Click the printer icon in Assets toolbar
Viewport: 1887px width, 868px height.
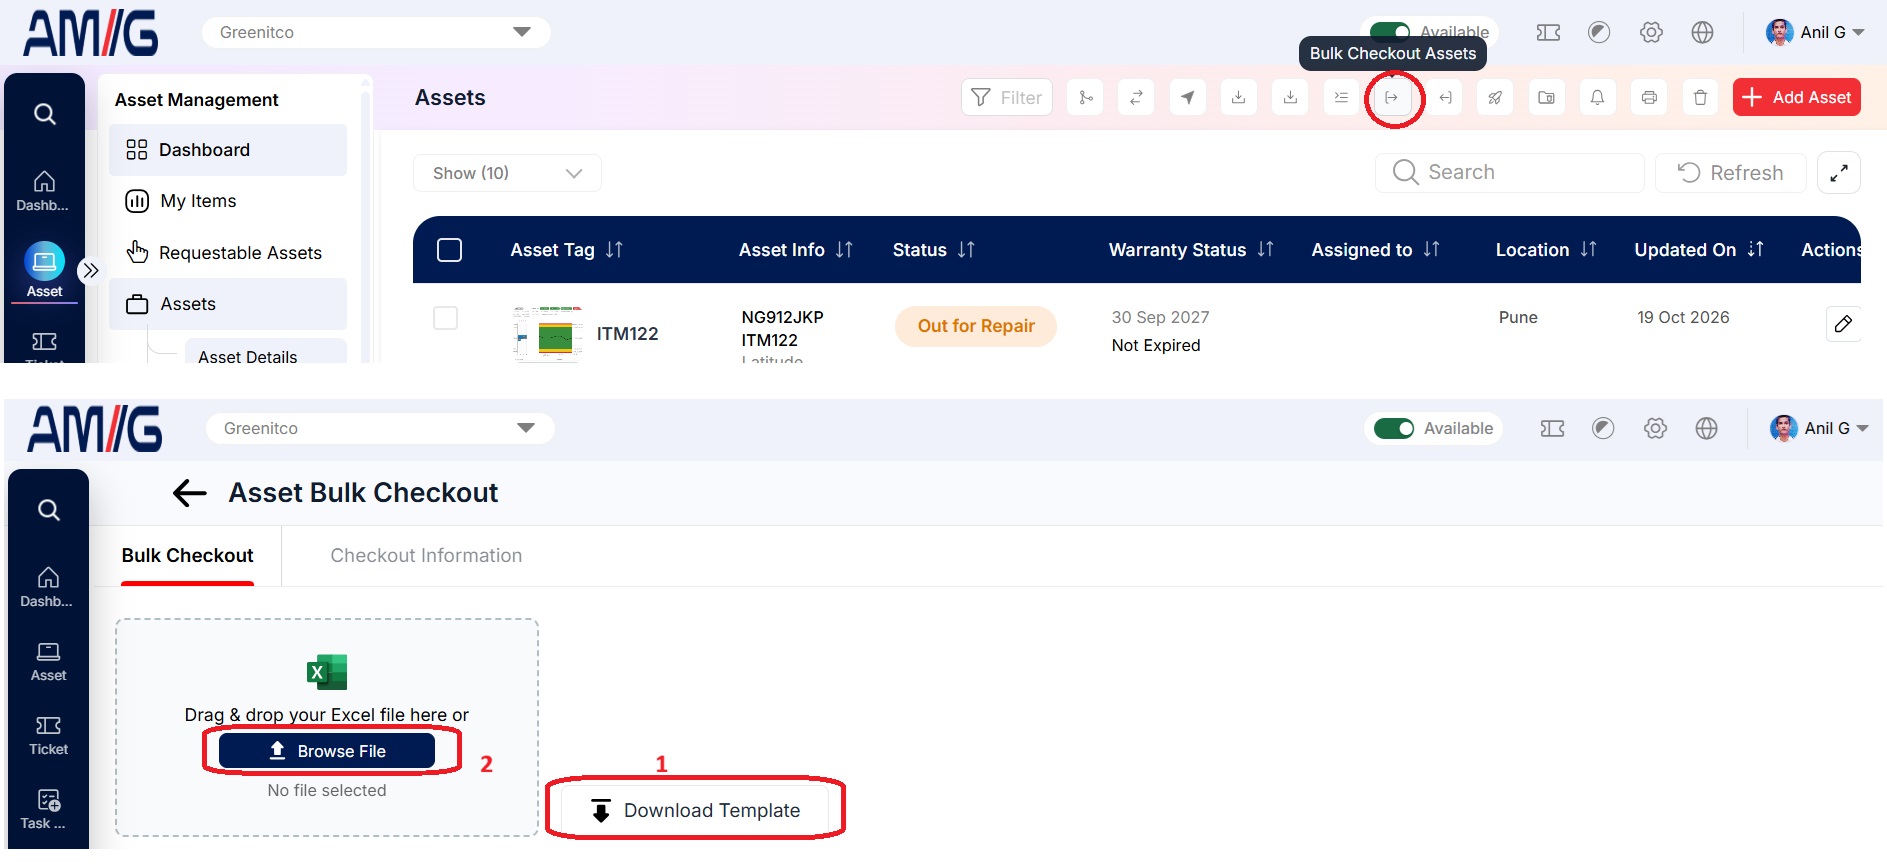(x=1649, y=97)
